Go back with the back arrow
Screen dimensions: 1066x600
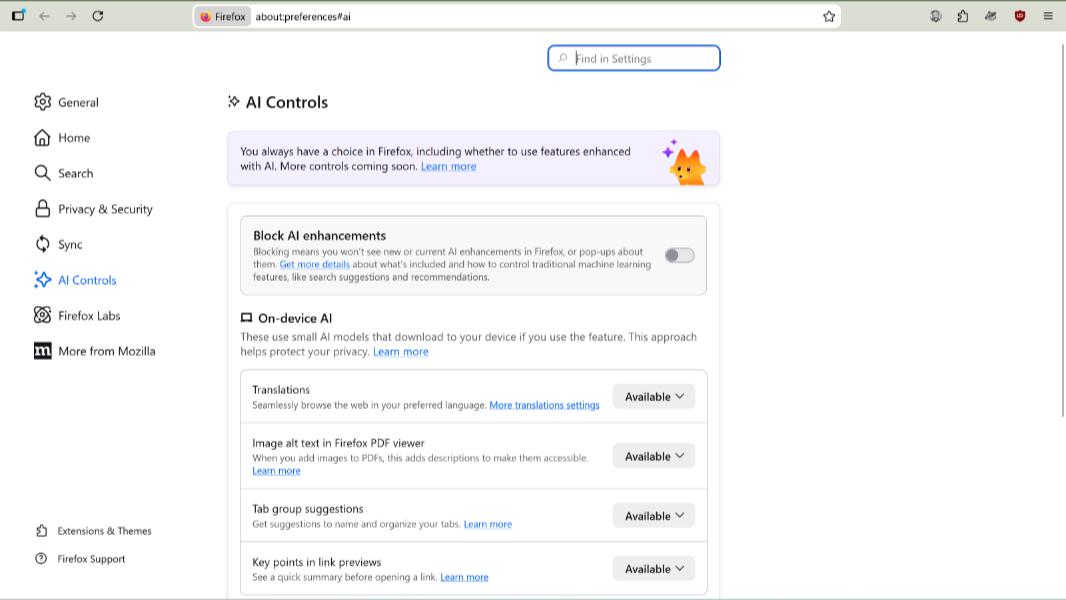pos(45,16)
